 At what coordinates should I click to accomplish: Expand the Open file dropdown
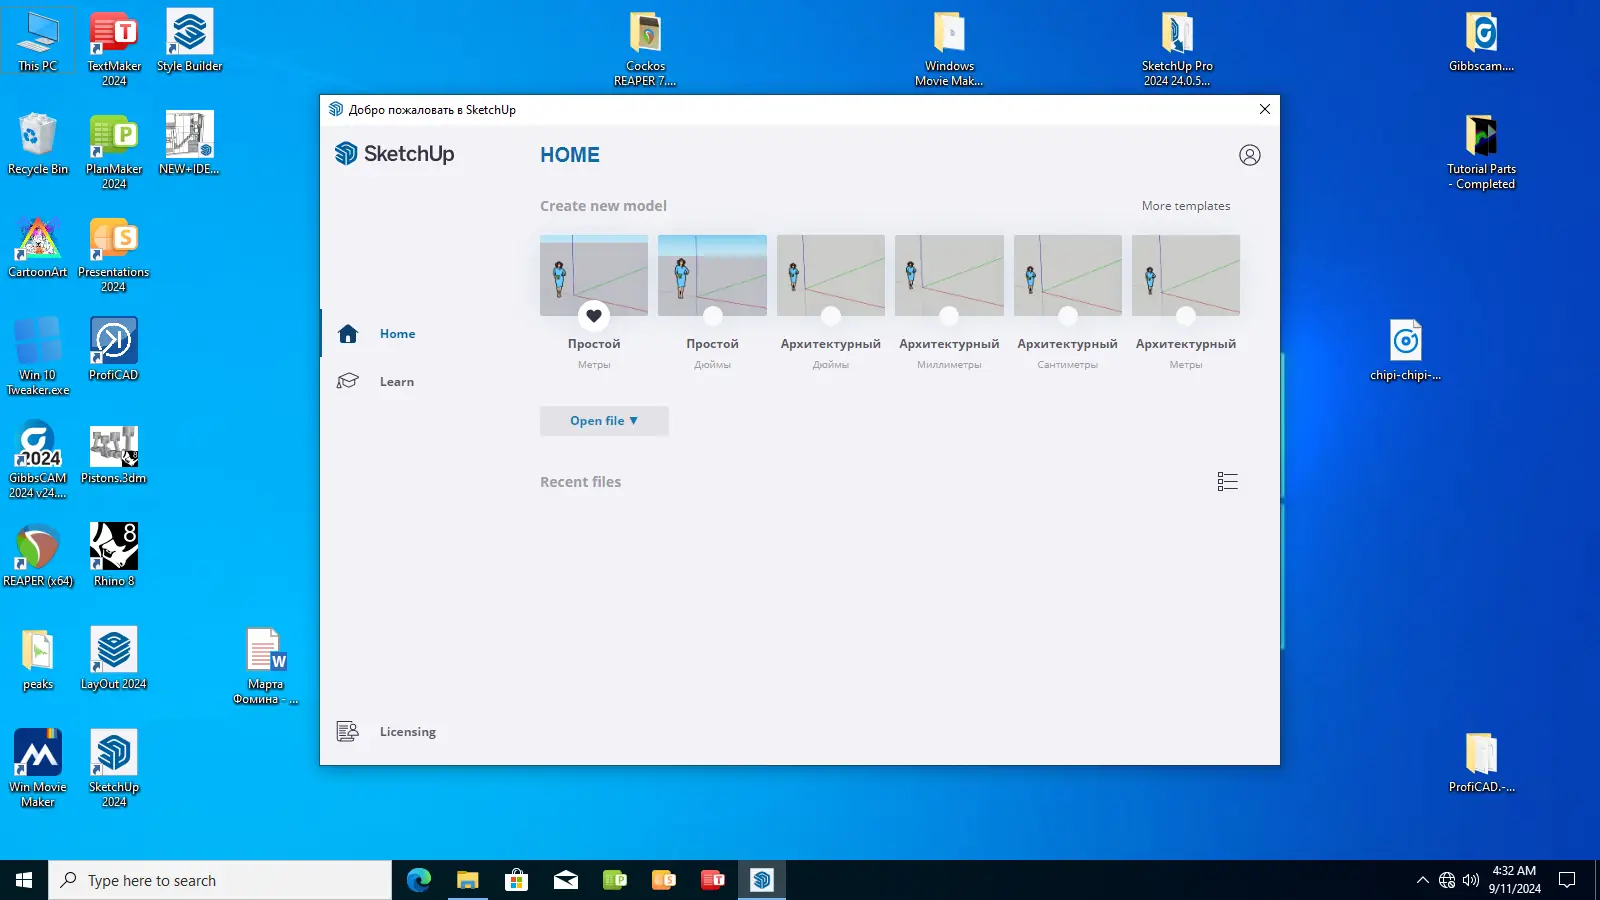click(604, 421)
